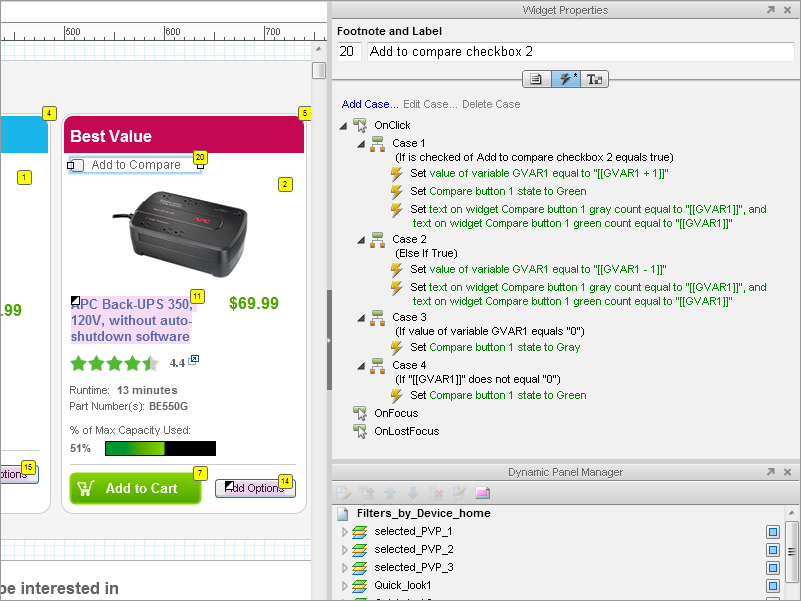The height and width of the screenshot is (601, 801).
Task: Toggle visibility of selected_PVP_3 panel
Action: click(x=773, y=568)
